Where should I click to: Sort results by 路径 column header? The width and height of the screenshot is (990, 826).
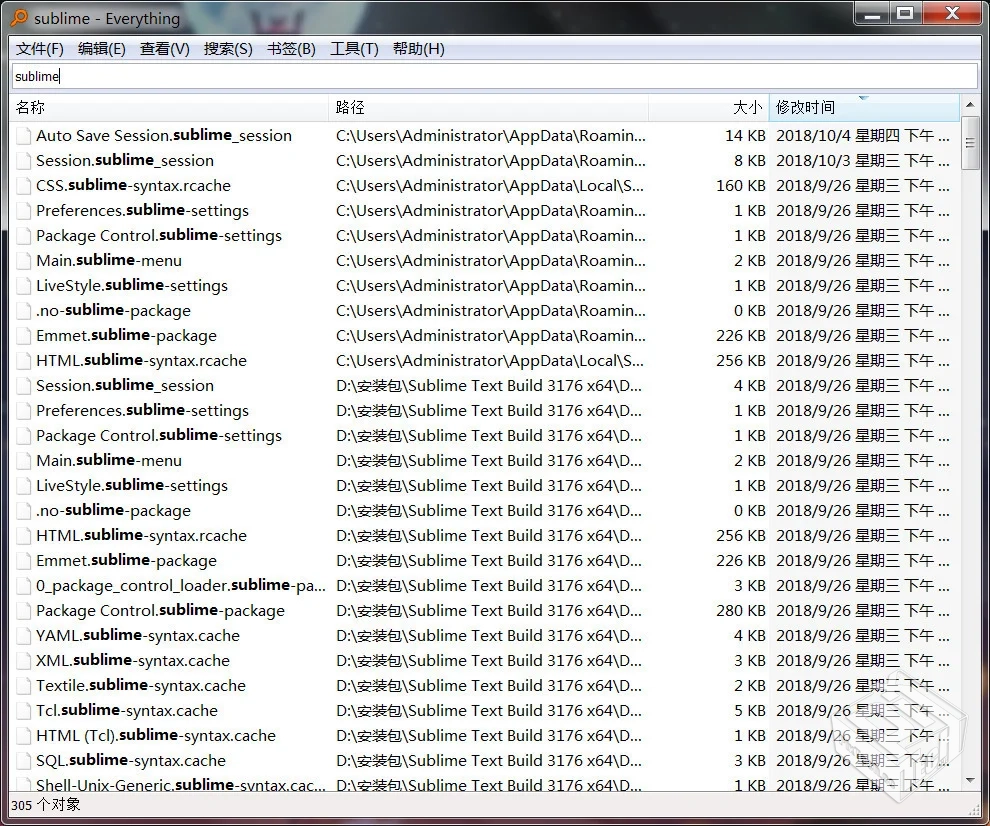pyautogui.click(x=488, y=107)
